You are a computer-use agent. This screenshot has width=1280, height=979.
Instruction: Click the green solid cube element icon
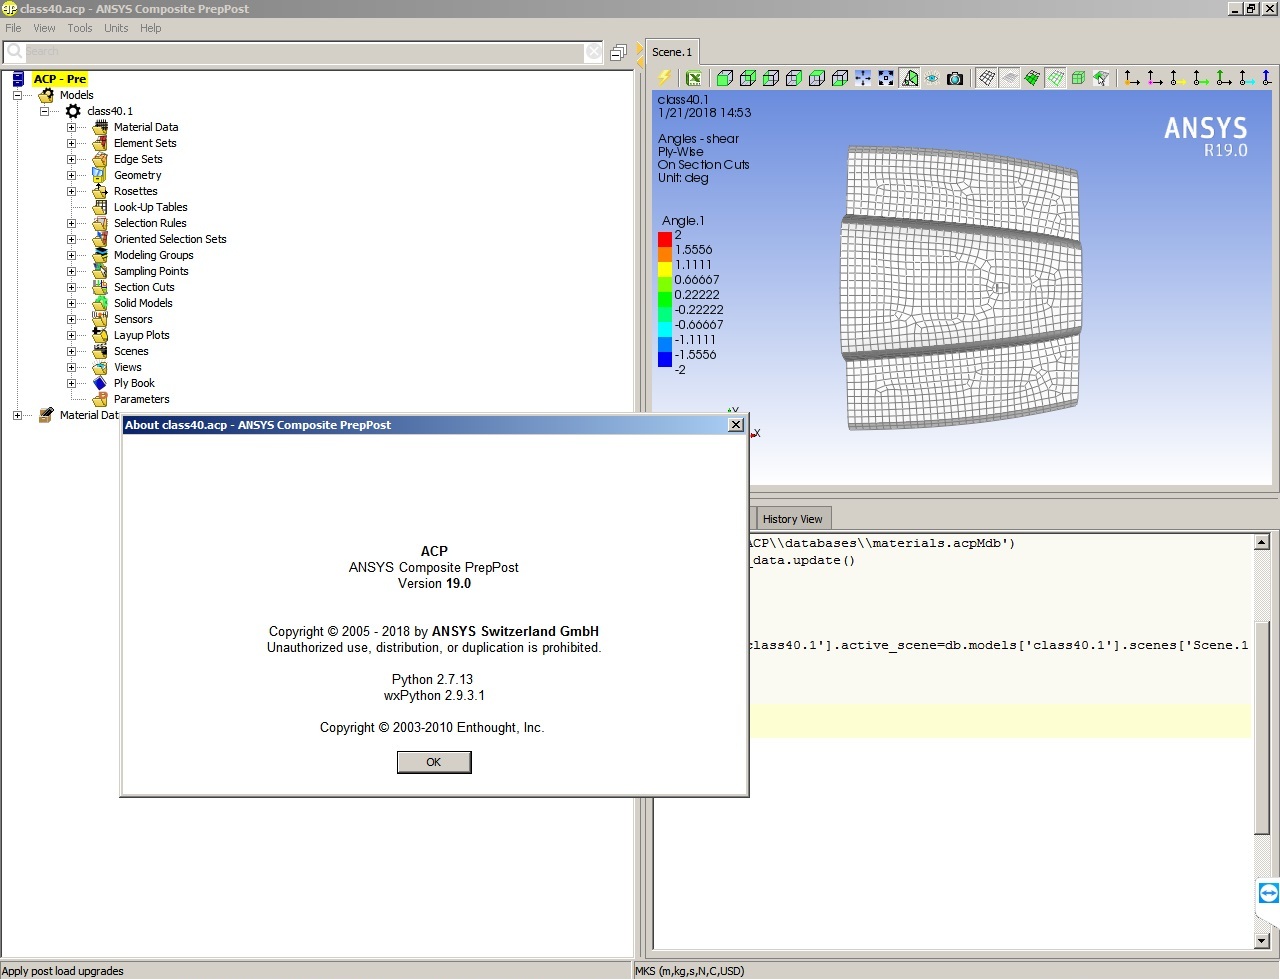(1078, 78)
